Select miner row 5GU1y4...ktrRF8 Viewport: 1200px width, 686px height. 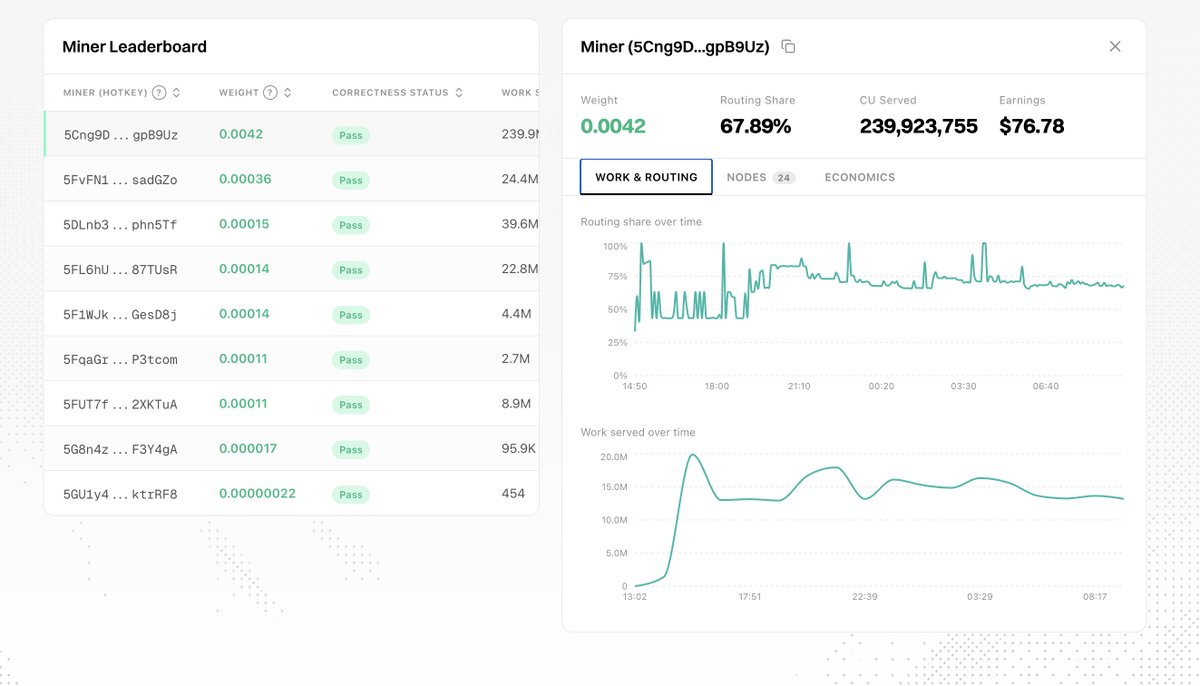[x=292, y=494]
